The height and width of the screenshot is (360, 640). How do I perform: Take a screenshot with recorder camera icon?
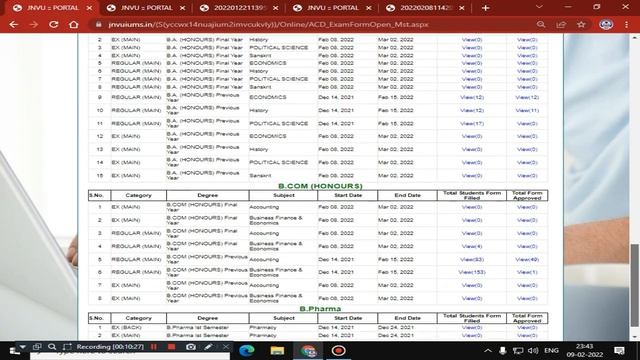190,347
